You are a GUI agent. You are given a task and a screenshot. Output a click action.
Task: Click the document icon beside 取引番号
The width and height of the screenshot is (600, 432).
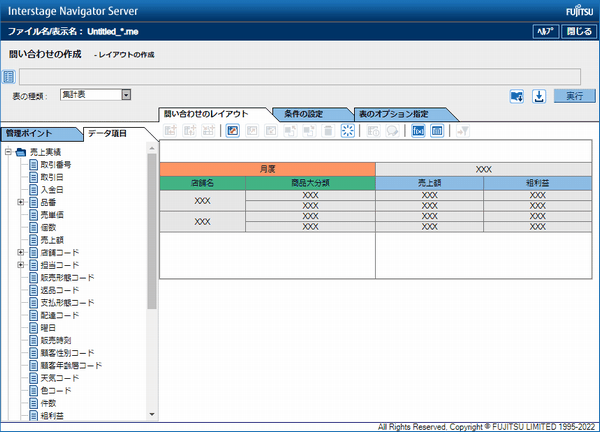coord(34,165)
